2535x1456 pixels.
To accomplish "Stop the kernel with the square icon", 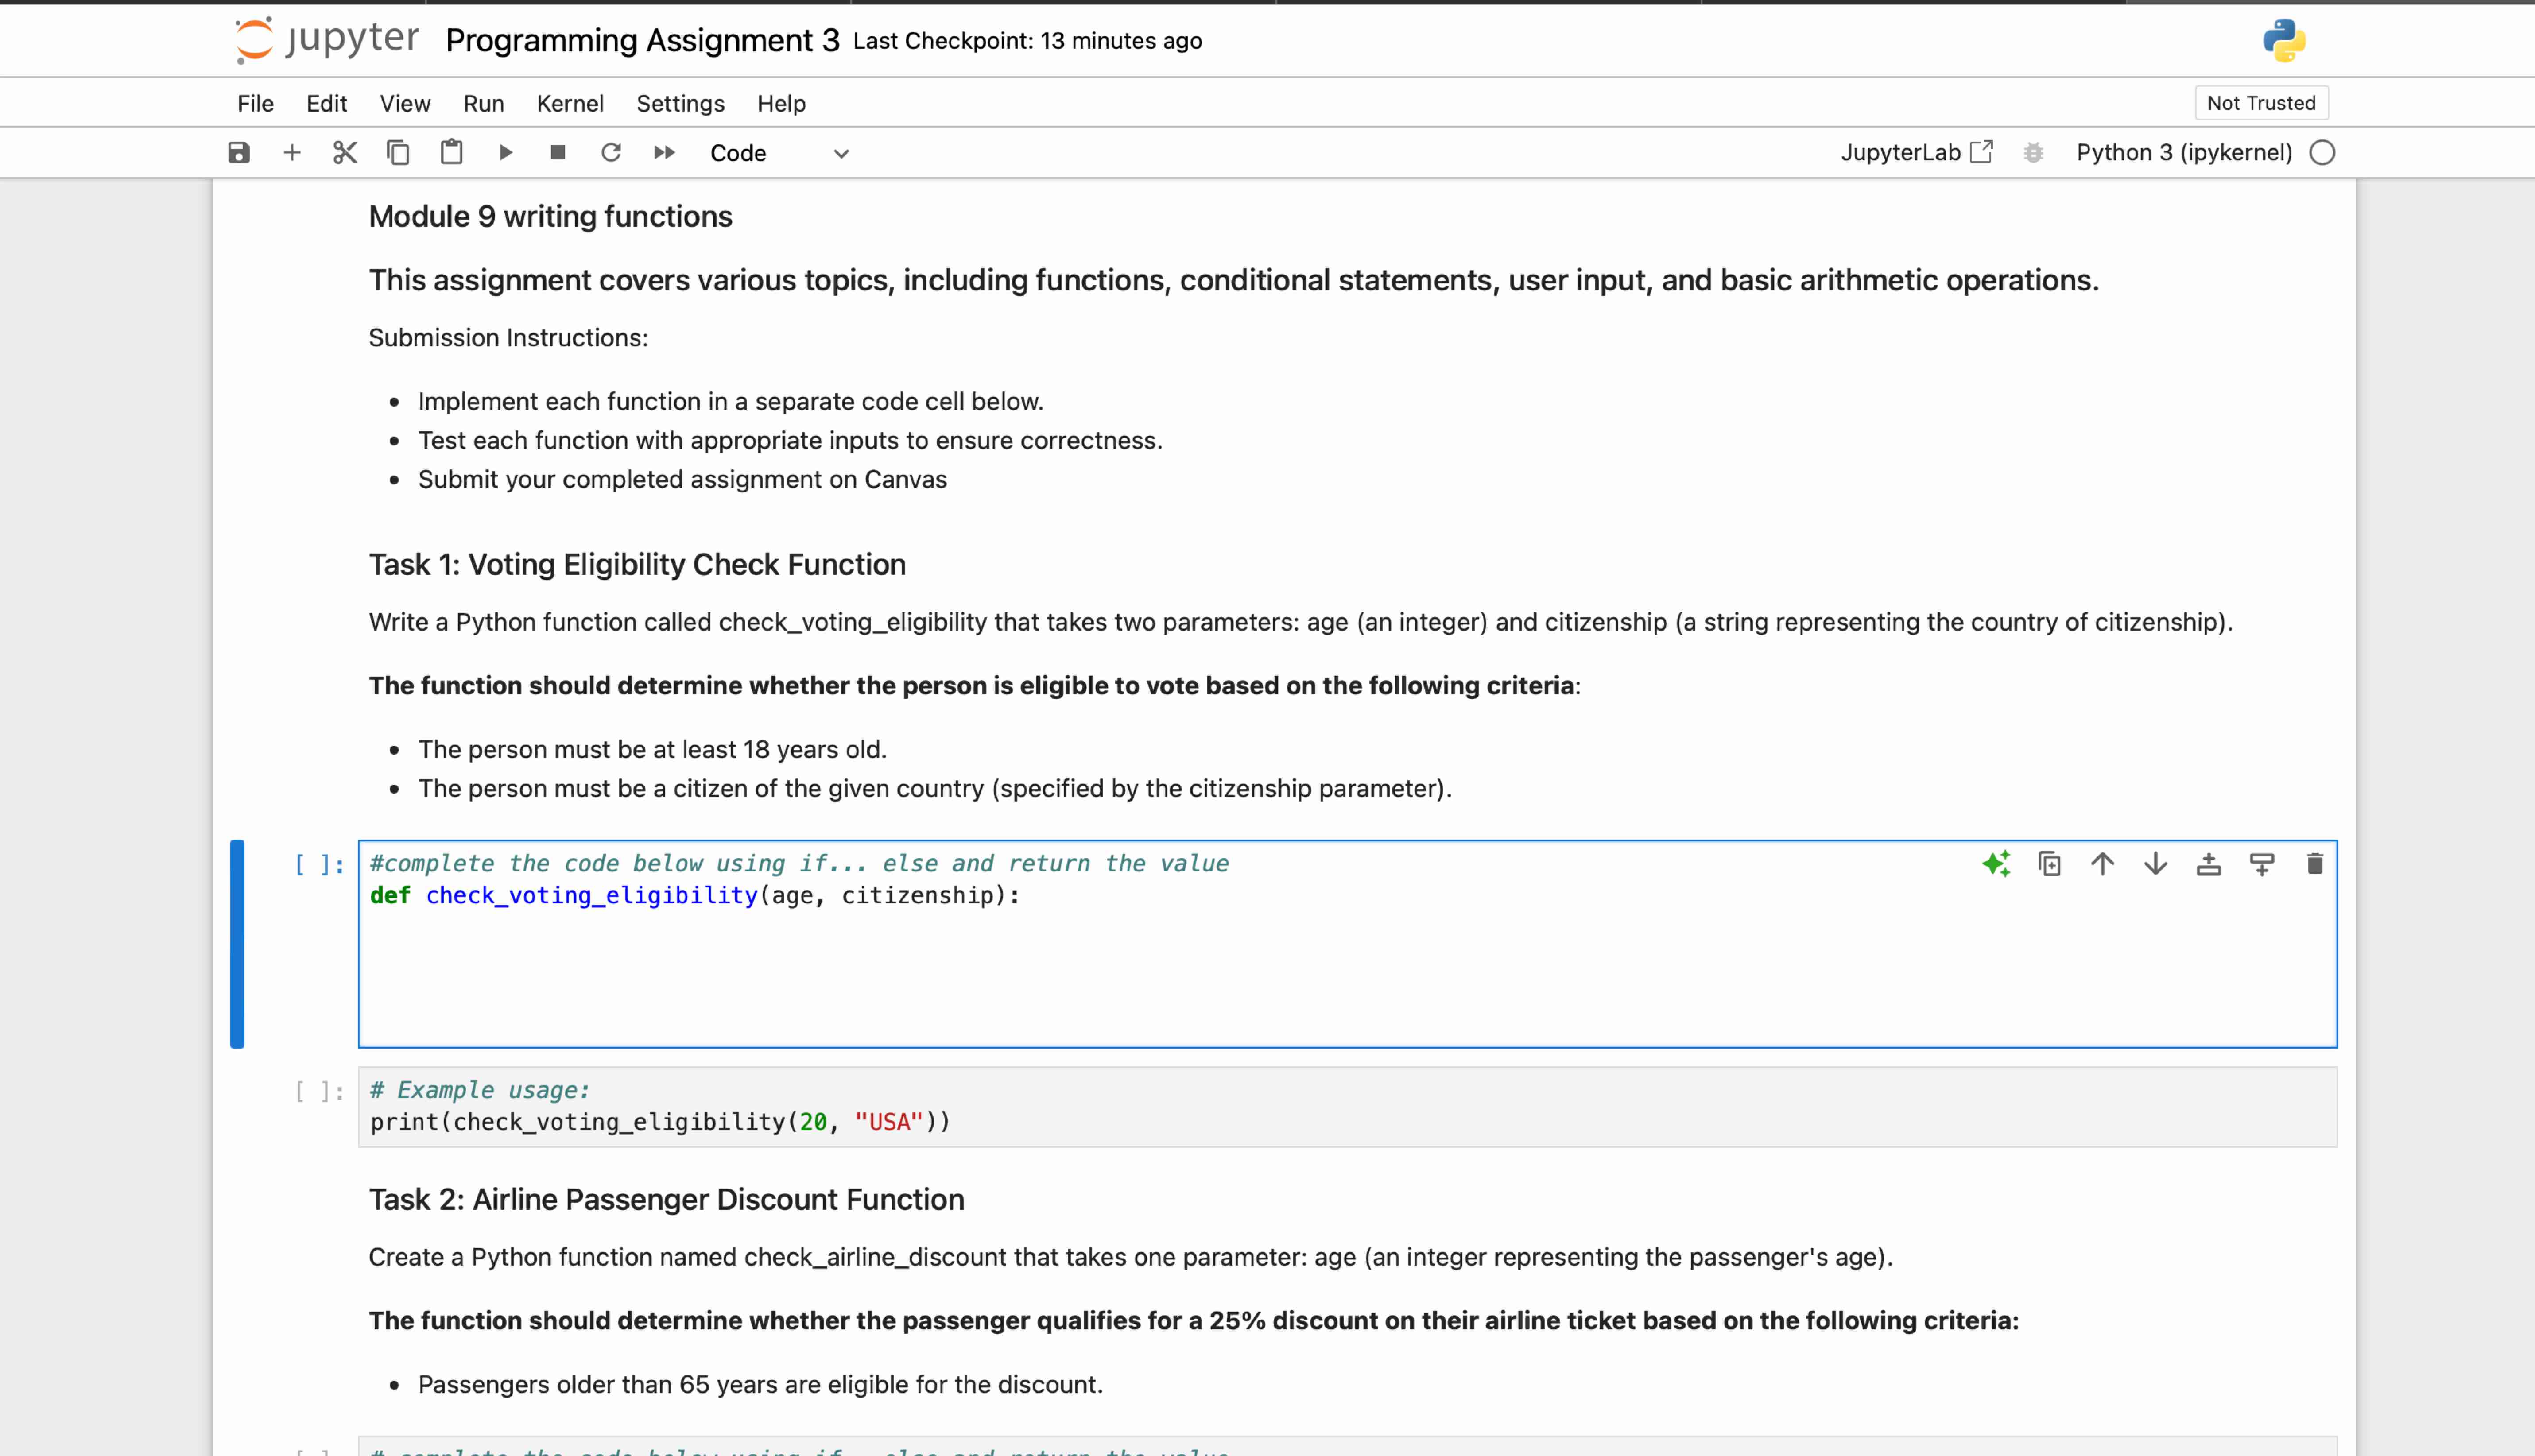I will point(559,152).
